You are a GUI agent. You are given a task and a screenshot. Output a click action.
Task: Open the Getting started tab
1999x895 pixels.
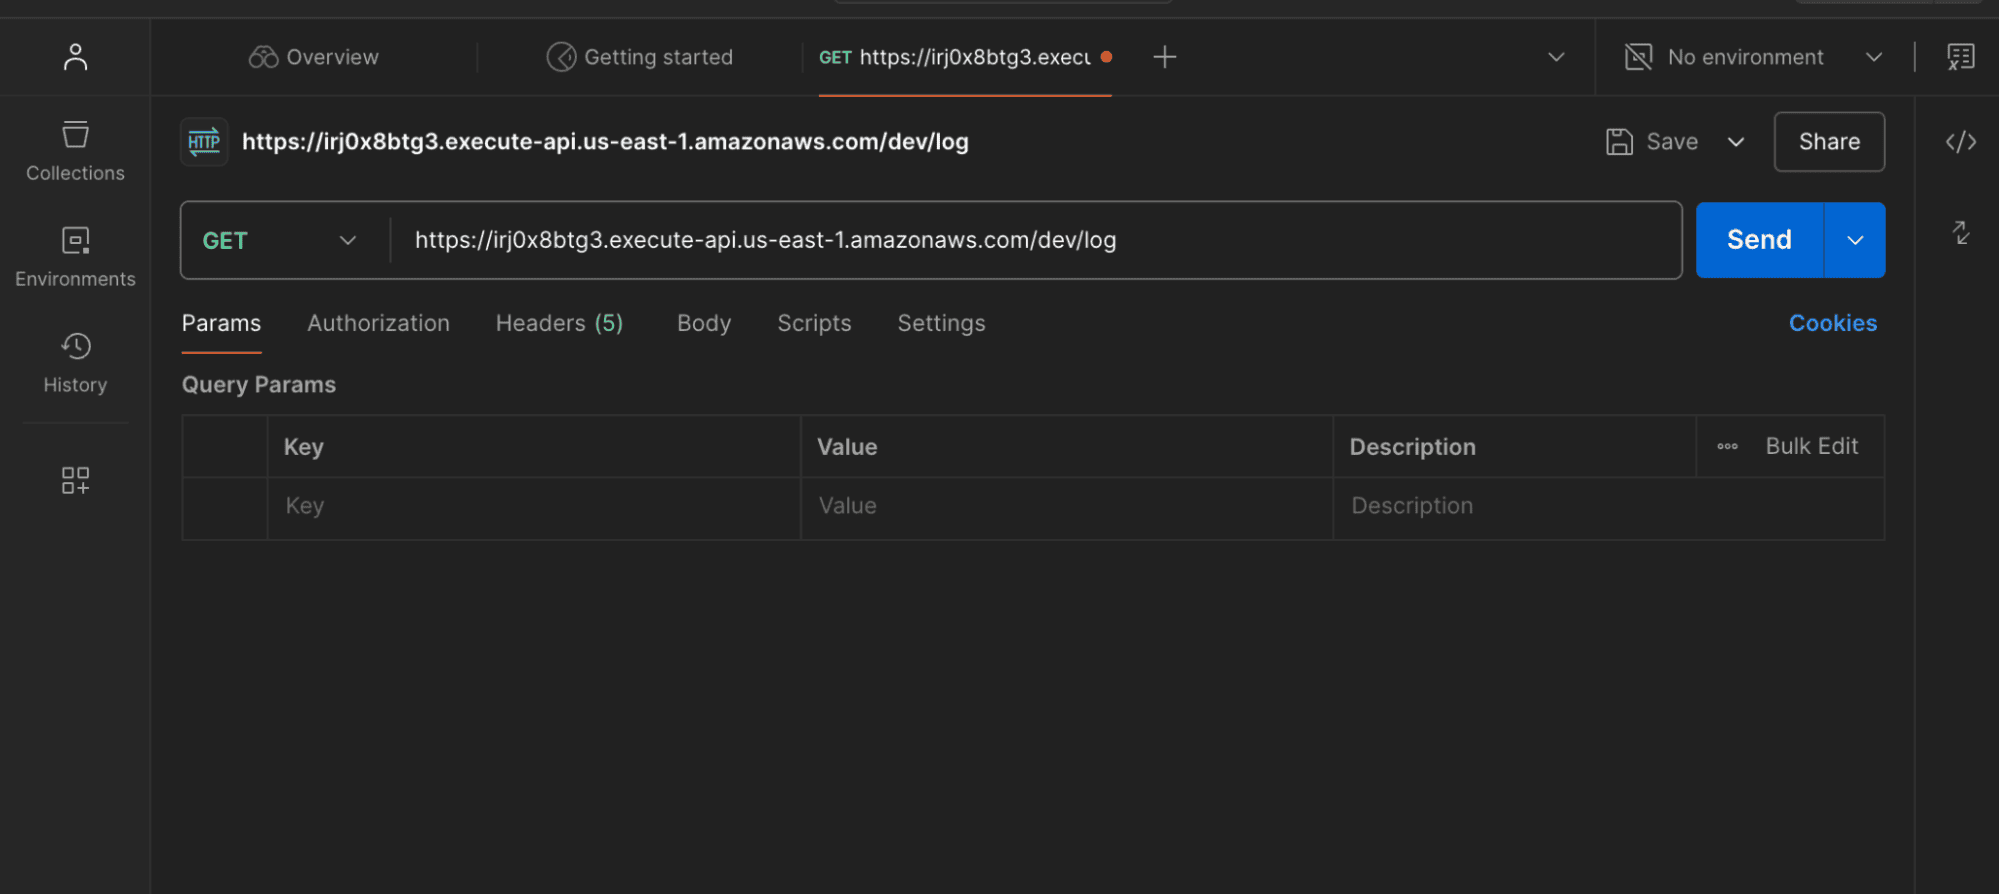tap(640, 57)
